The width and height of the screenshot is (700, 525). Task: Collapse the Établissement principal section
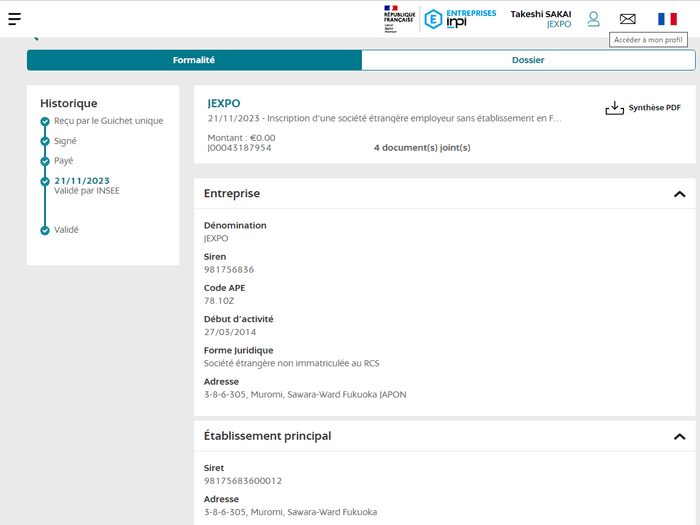[679, 437]
